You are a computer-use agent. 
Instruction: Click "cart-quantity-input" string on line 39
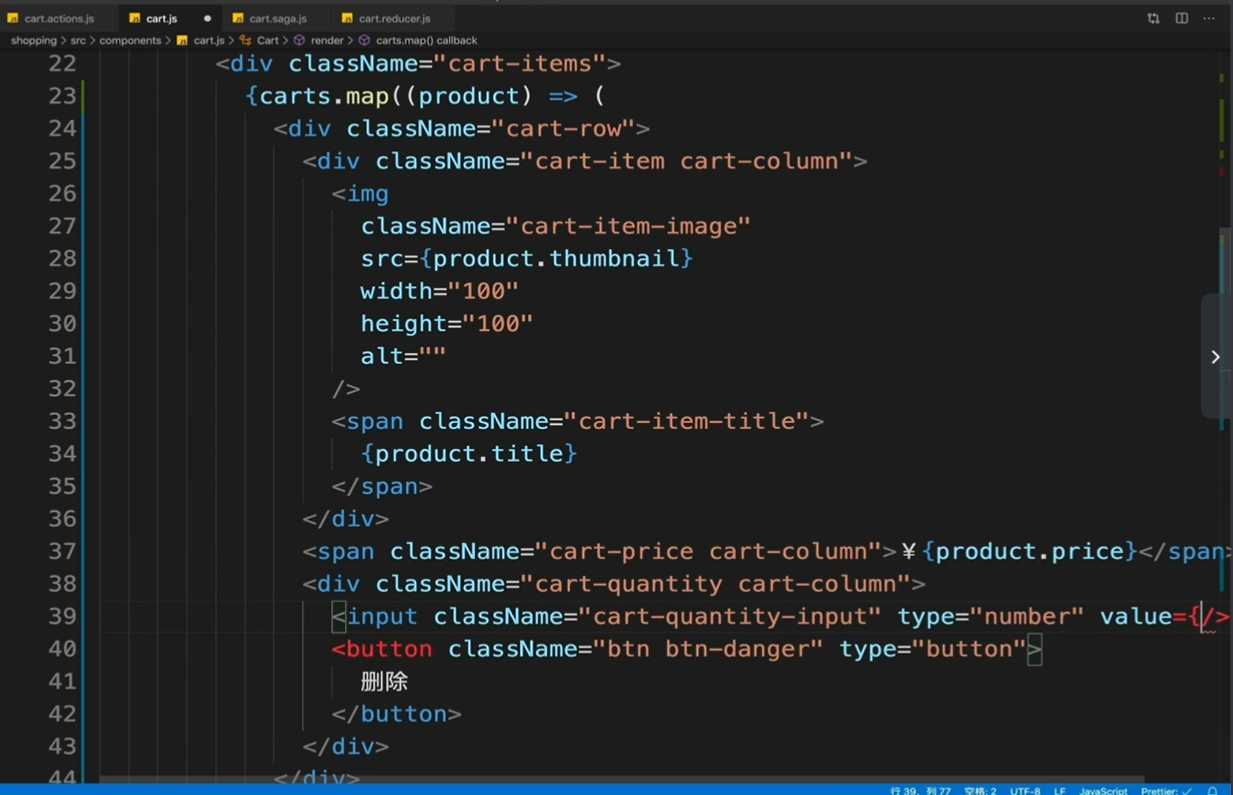(x=729, y=616)
